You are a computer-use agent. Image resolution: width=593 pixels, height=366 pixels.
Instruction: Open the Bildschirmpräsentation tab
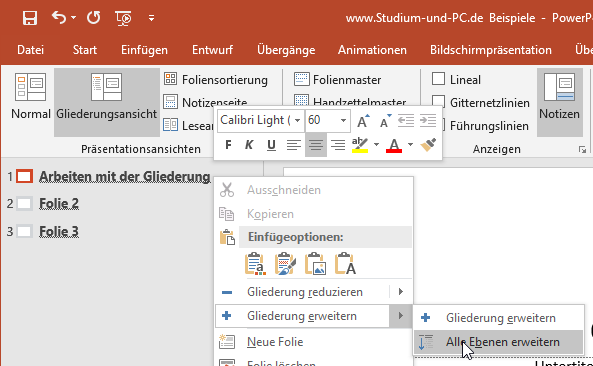(x=491, y=50)
